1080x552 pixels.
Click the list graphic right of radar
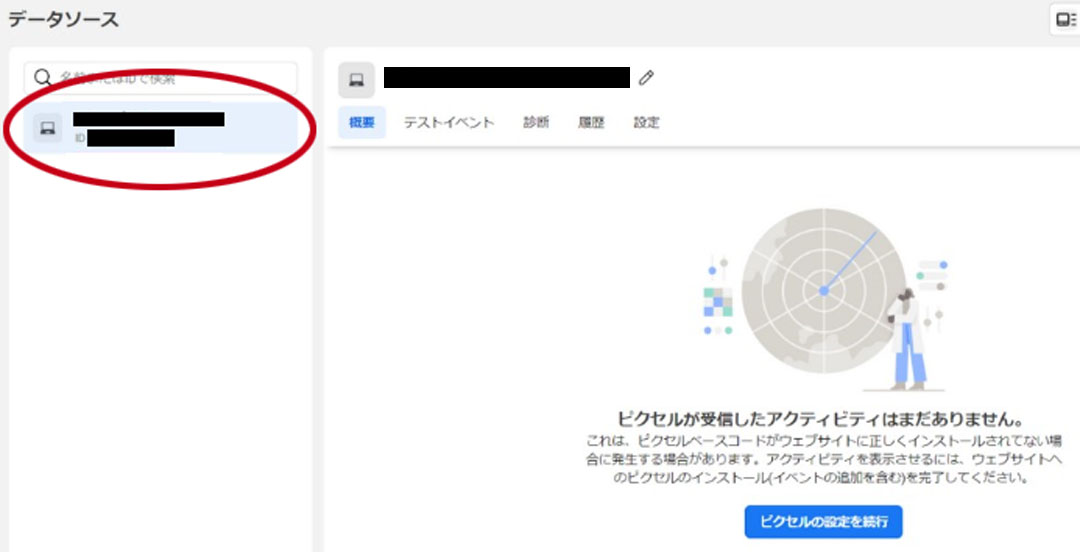coord(931,276)
